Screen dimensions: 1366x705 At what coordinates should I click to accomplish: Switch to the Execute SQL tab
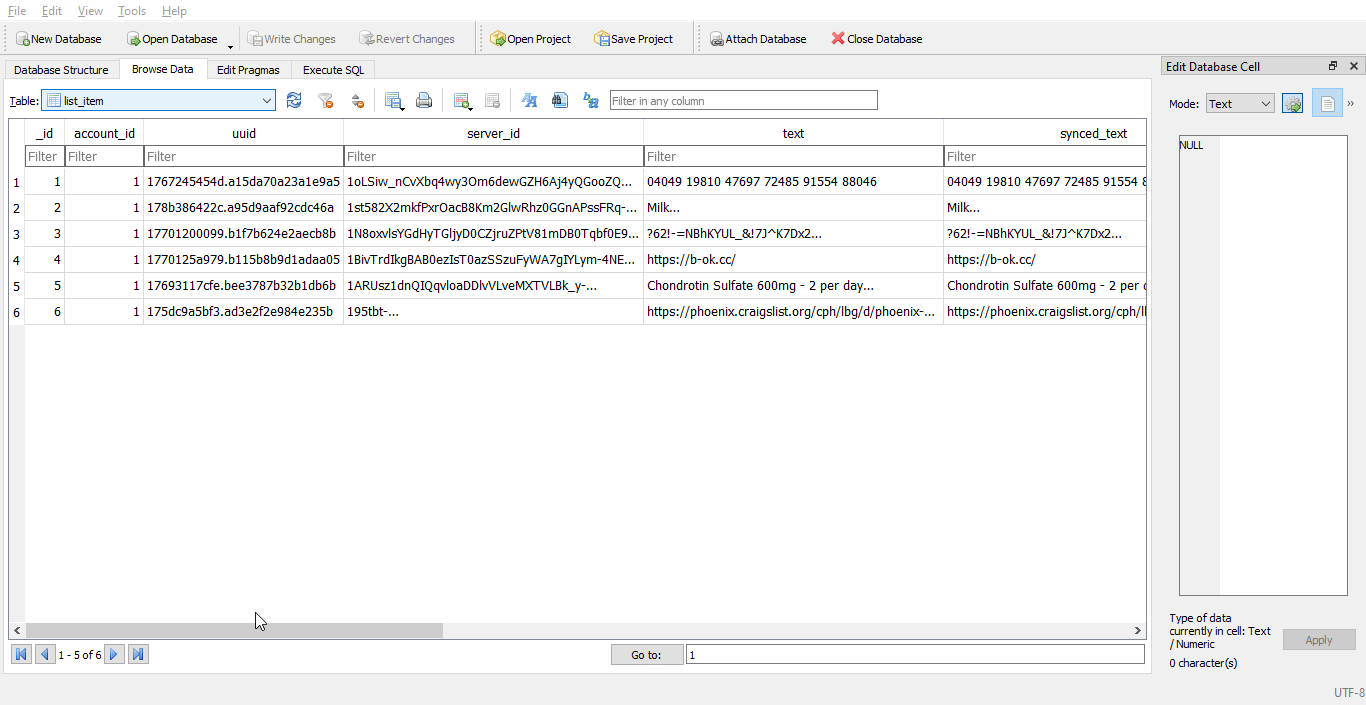click(333, 70)
